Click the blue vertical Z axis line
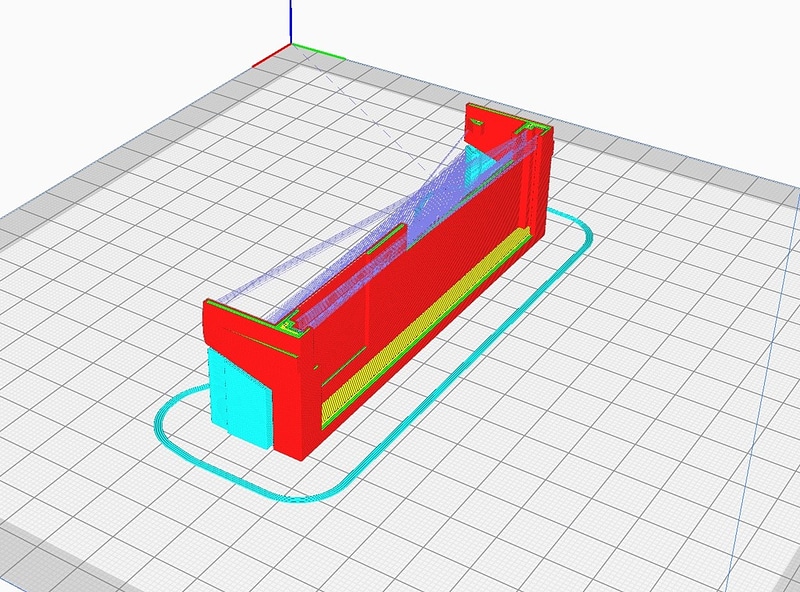 tap(291, 22)
